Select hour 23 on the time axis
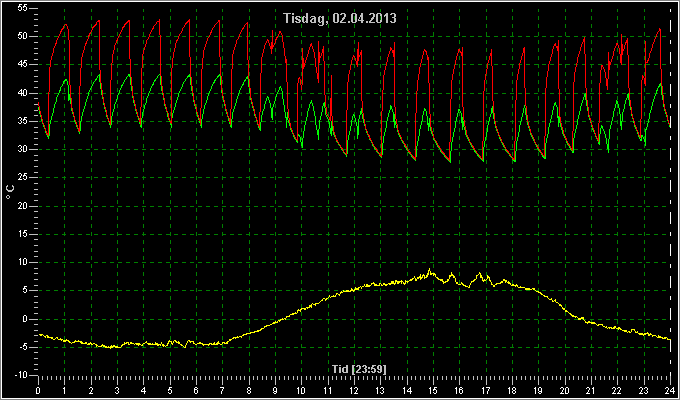The height and width of the screenshot is (400, 680). click(x=644, y=390)
